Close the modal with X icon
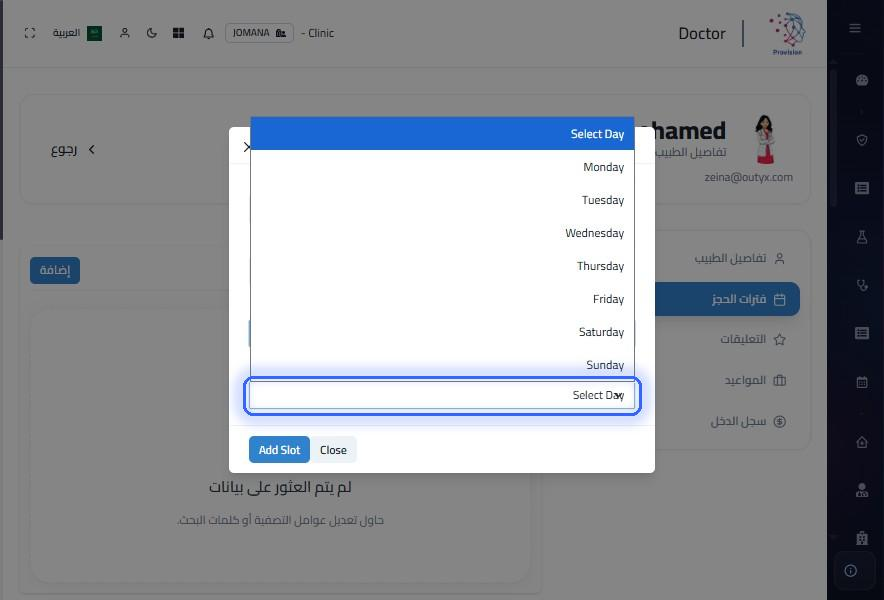 246,147
